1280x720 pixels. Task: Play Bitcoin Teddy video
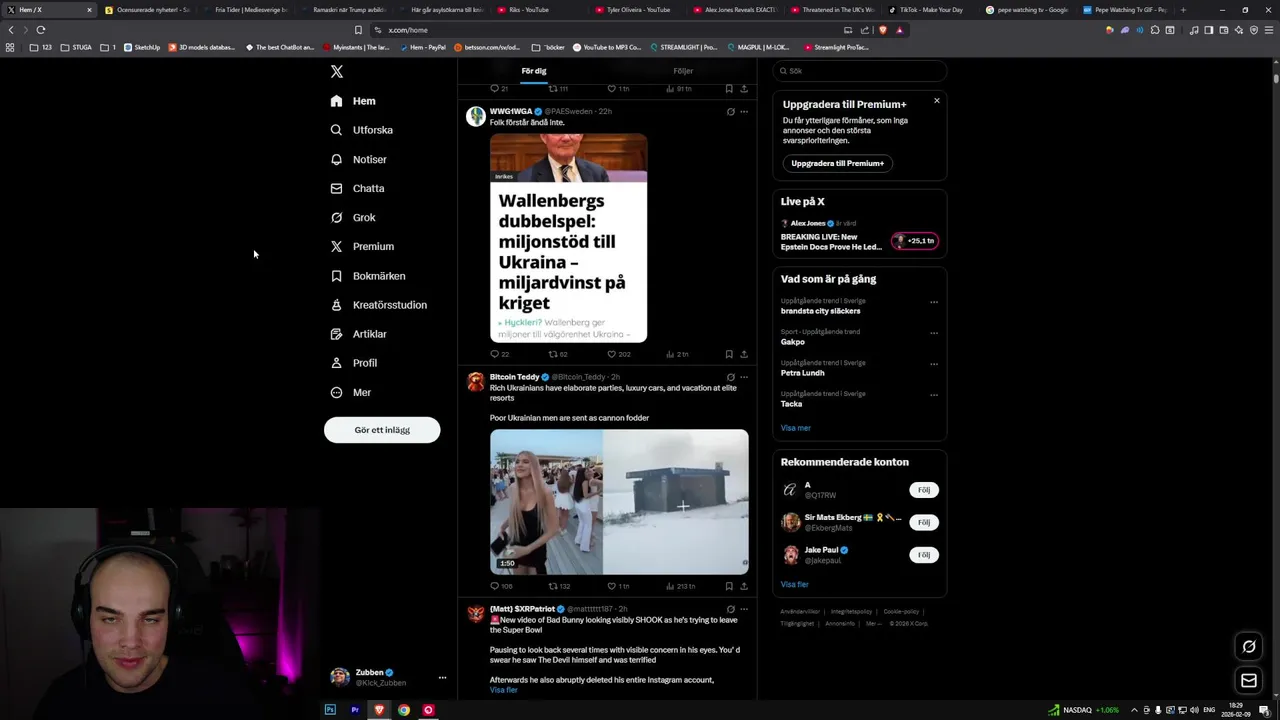[x=619, y=502]
